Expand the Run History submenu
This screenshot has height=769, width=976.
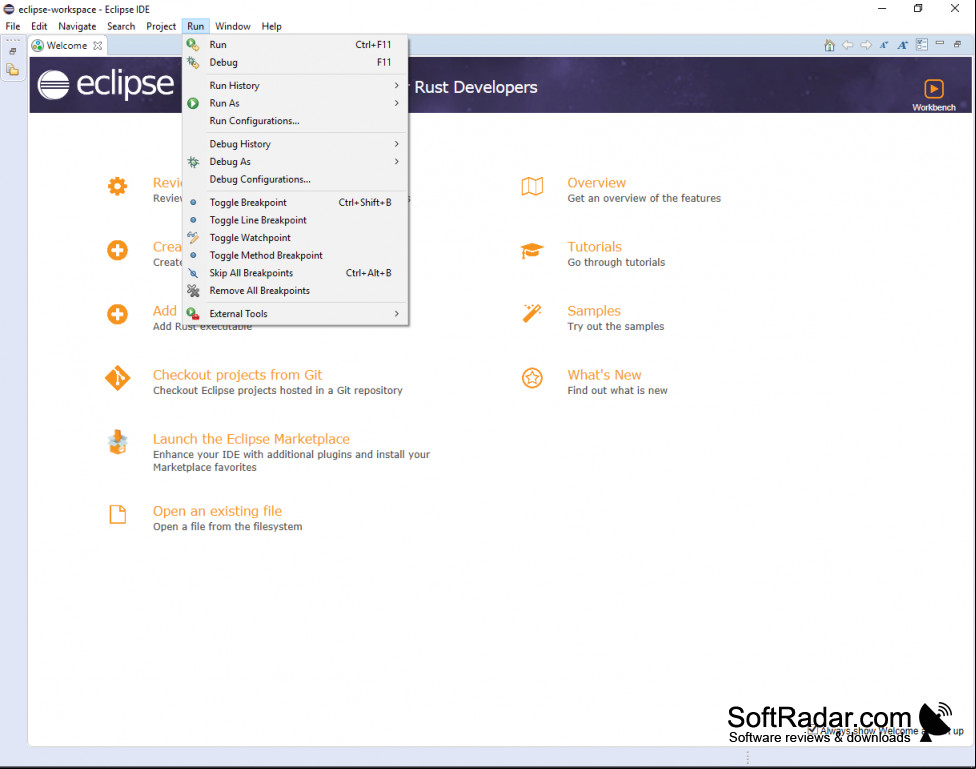[296, 85]
